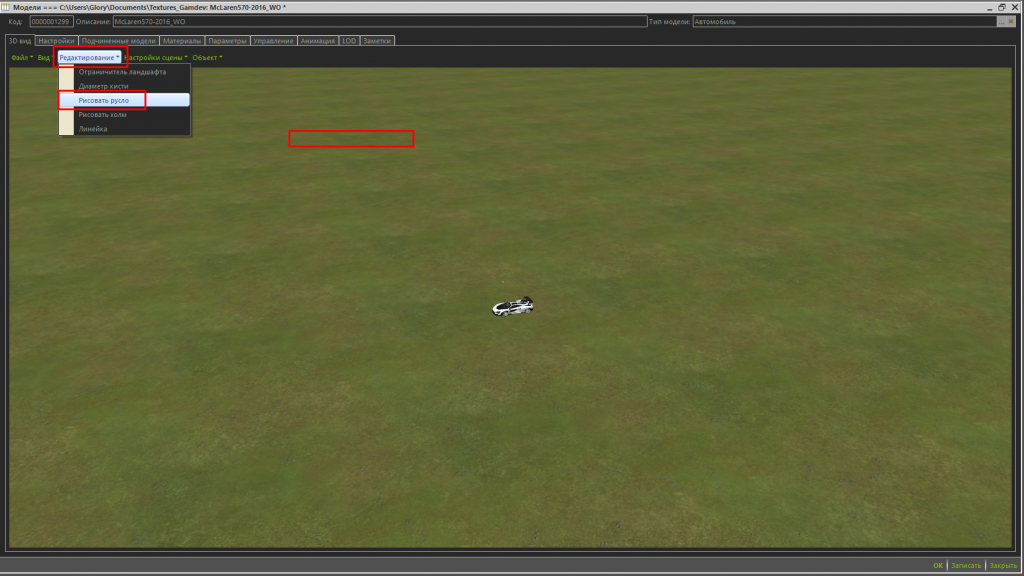
Task: Open the Вид menu
Action: (x=44, y=57)
